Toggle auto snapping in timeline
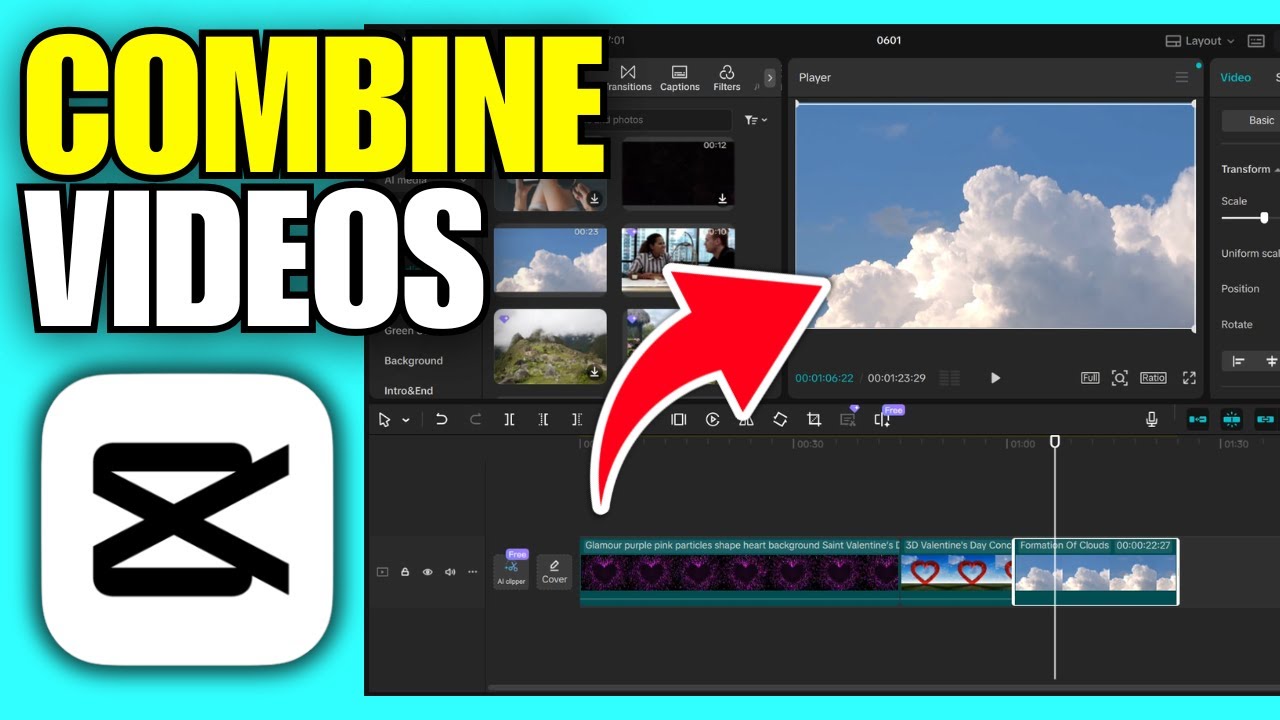This screenshot has width=1280, height=720. pyautogui.click(x=1232, y=420)
